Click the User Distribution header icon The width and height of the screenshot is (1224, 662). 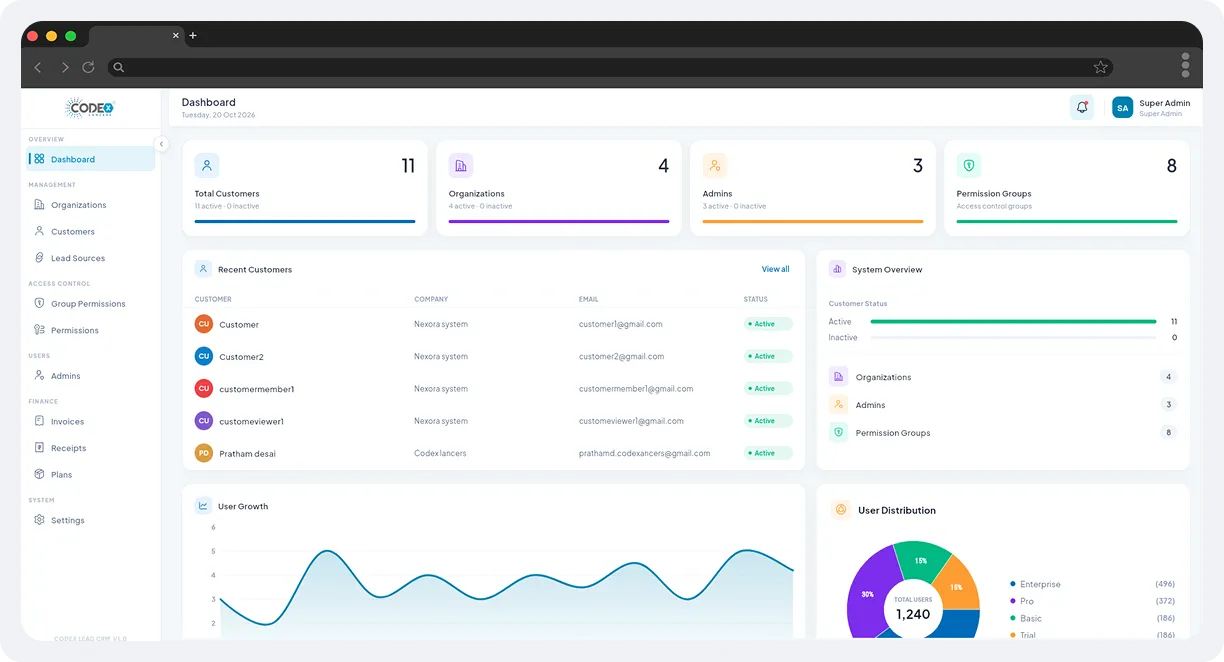pos(840,510)
